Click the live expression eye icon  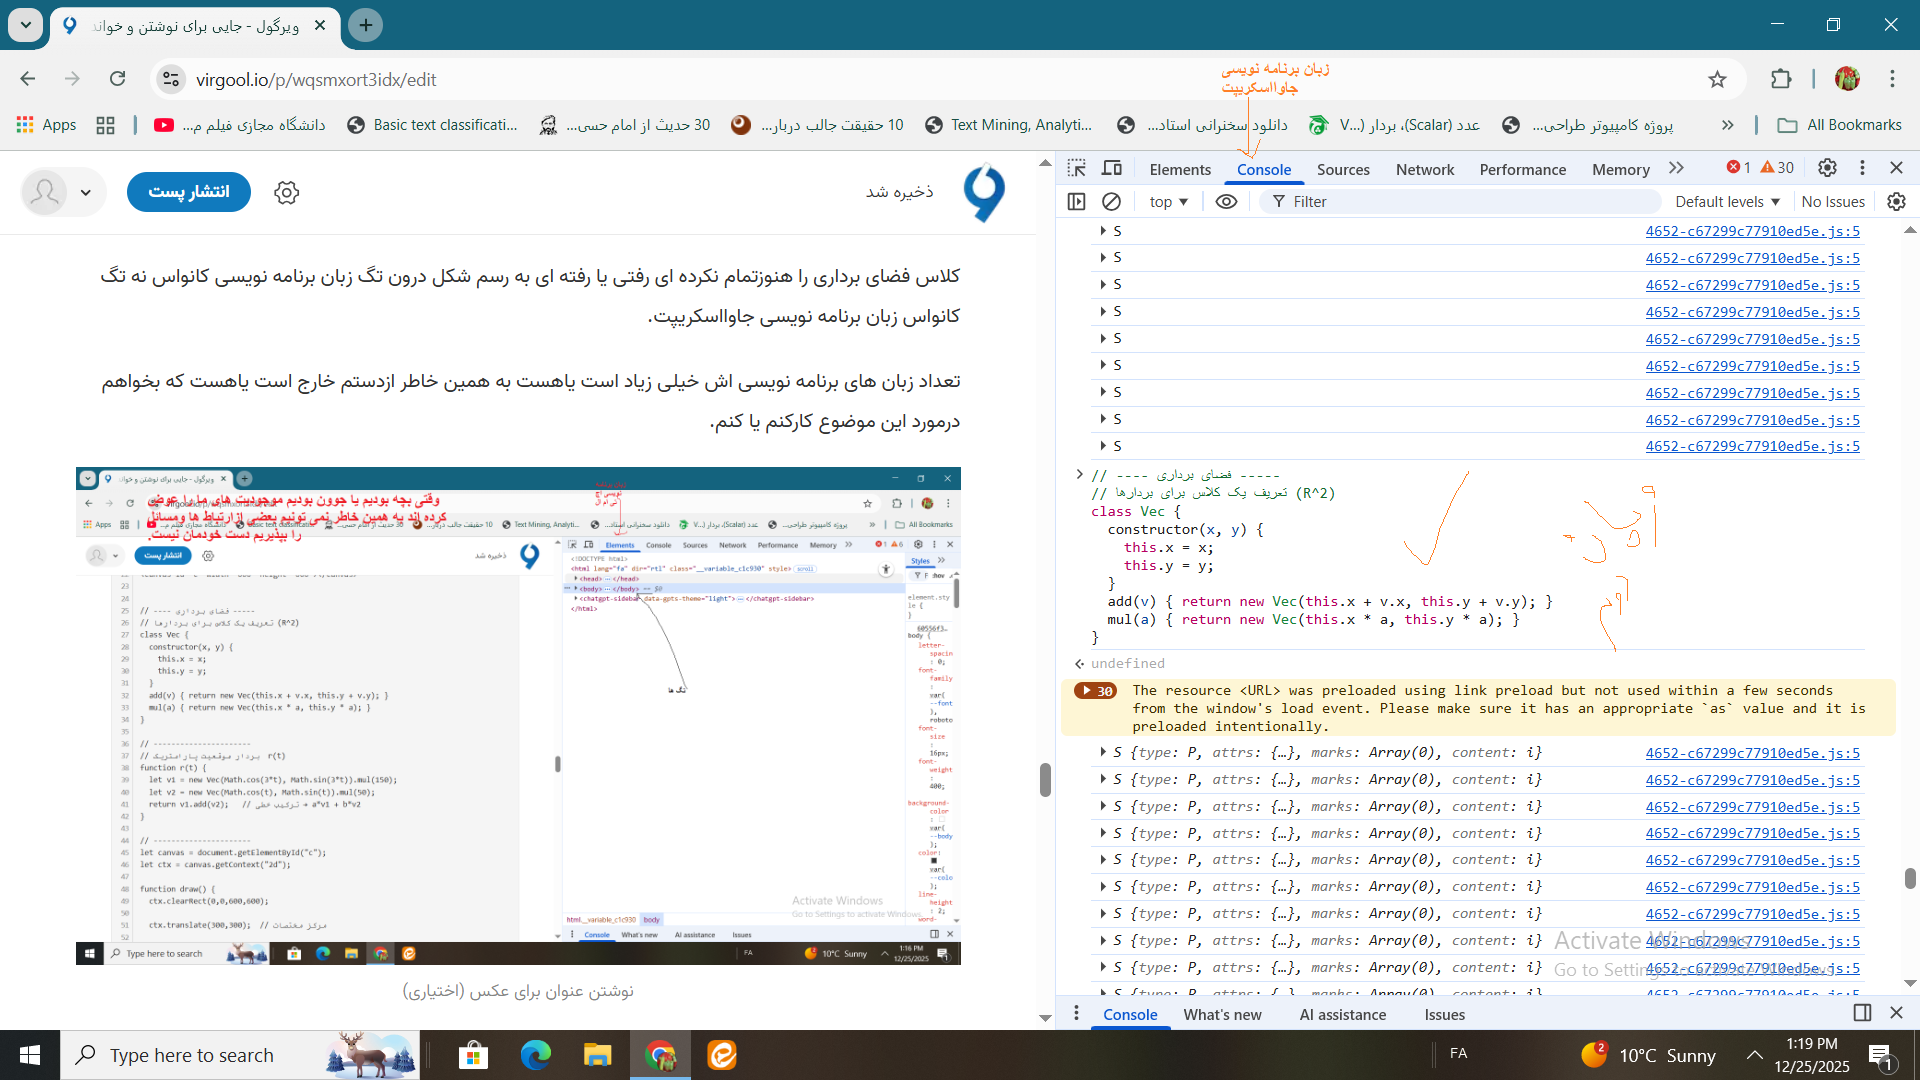pos(1226,201)
